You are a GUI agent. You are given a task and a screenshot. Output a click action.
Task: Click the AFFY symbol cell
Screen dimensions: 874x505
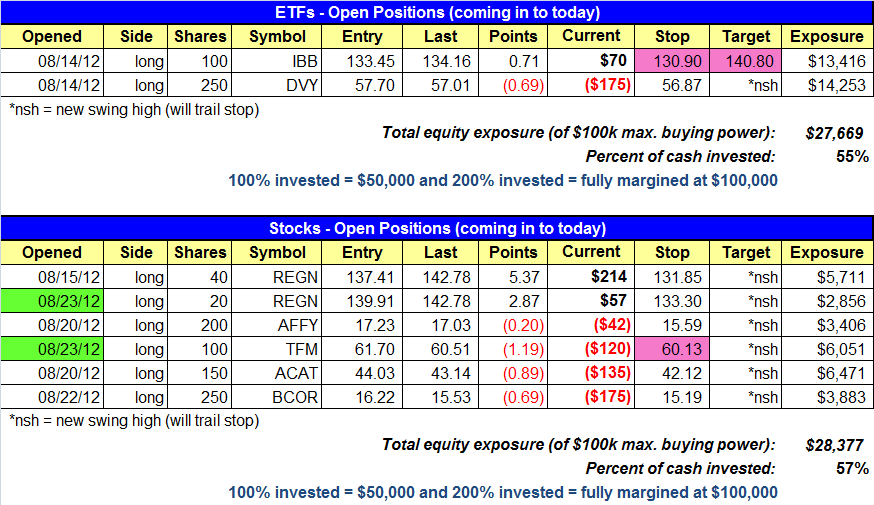[277, 325]
